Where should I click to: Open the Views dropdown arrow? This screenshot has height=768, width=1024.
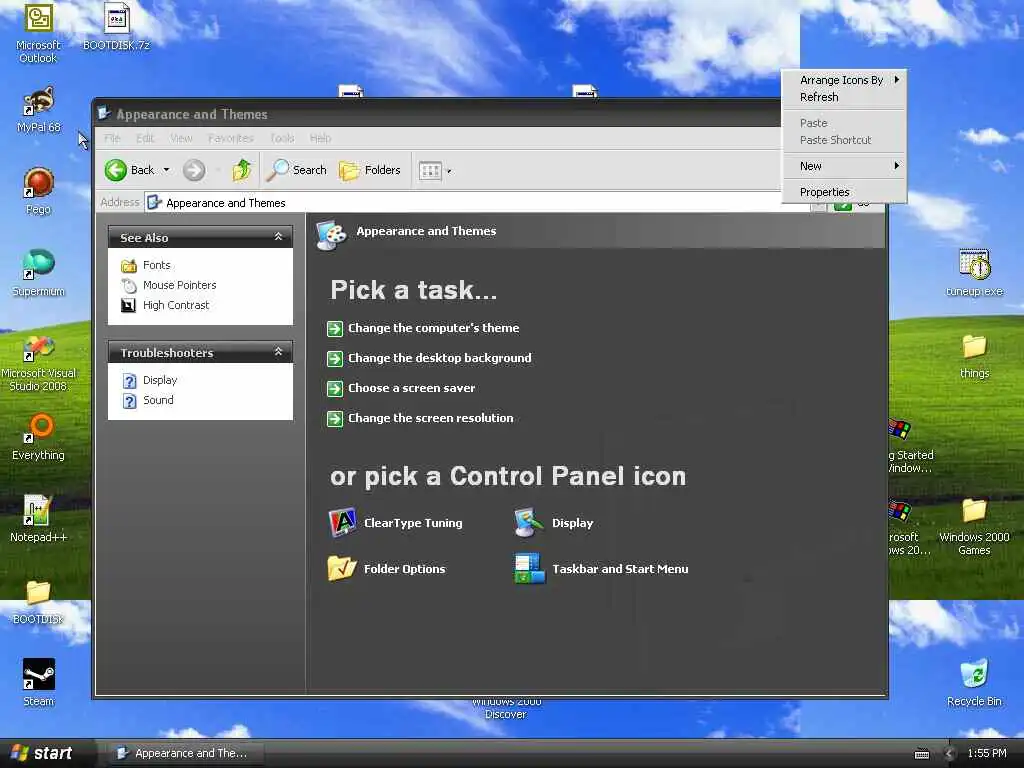pos(449,171)
